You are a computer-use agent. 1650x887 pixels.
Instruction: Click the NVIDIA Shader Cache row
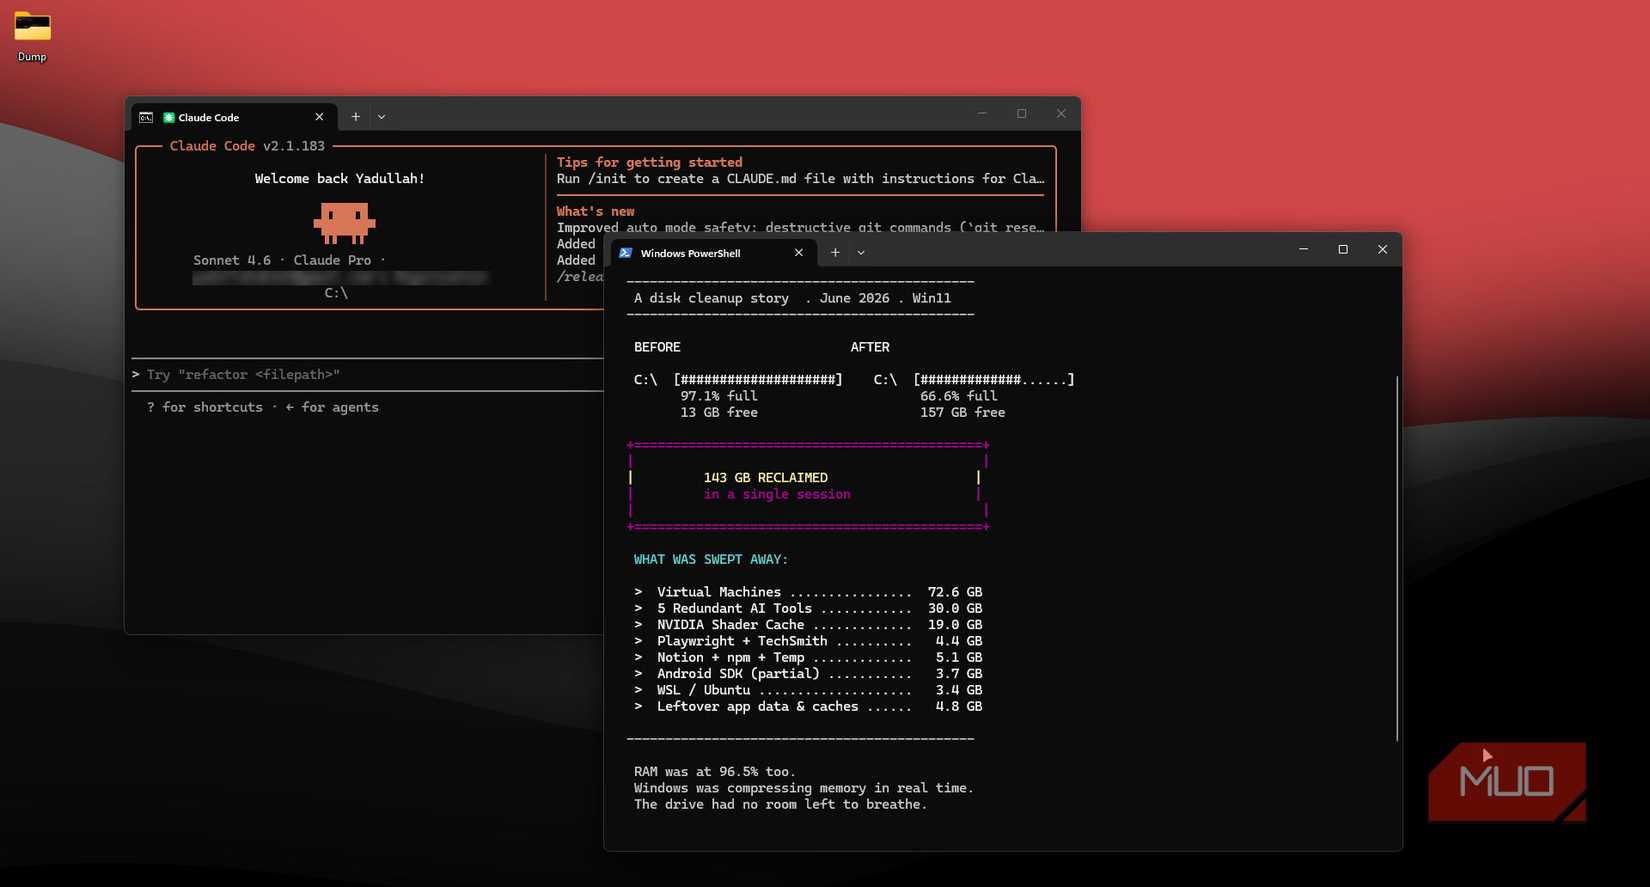click(x=808, y=625)
